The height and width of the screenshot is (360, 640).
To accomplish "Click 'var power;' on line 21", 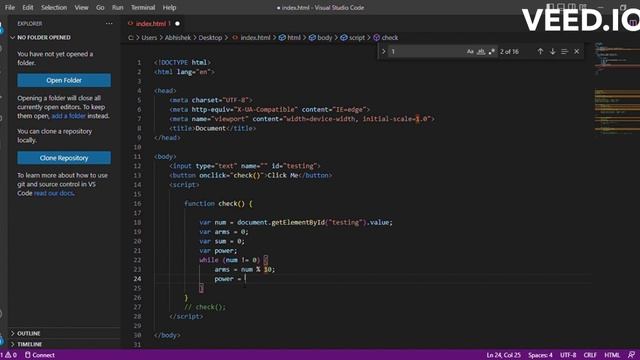I will [x=218, y=251].
